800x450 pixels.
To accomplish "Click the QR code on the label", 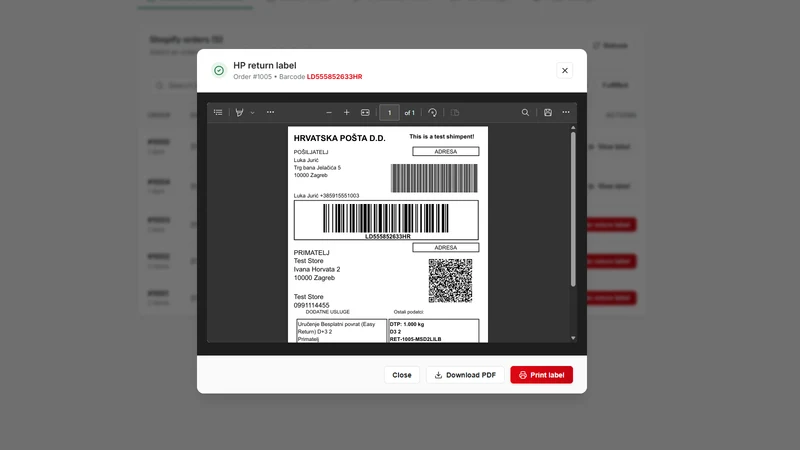I will [x=450, y=281].
